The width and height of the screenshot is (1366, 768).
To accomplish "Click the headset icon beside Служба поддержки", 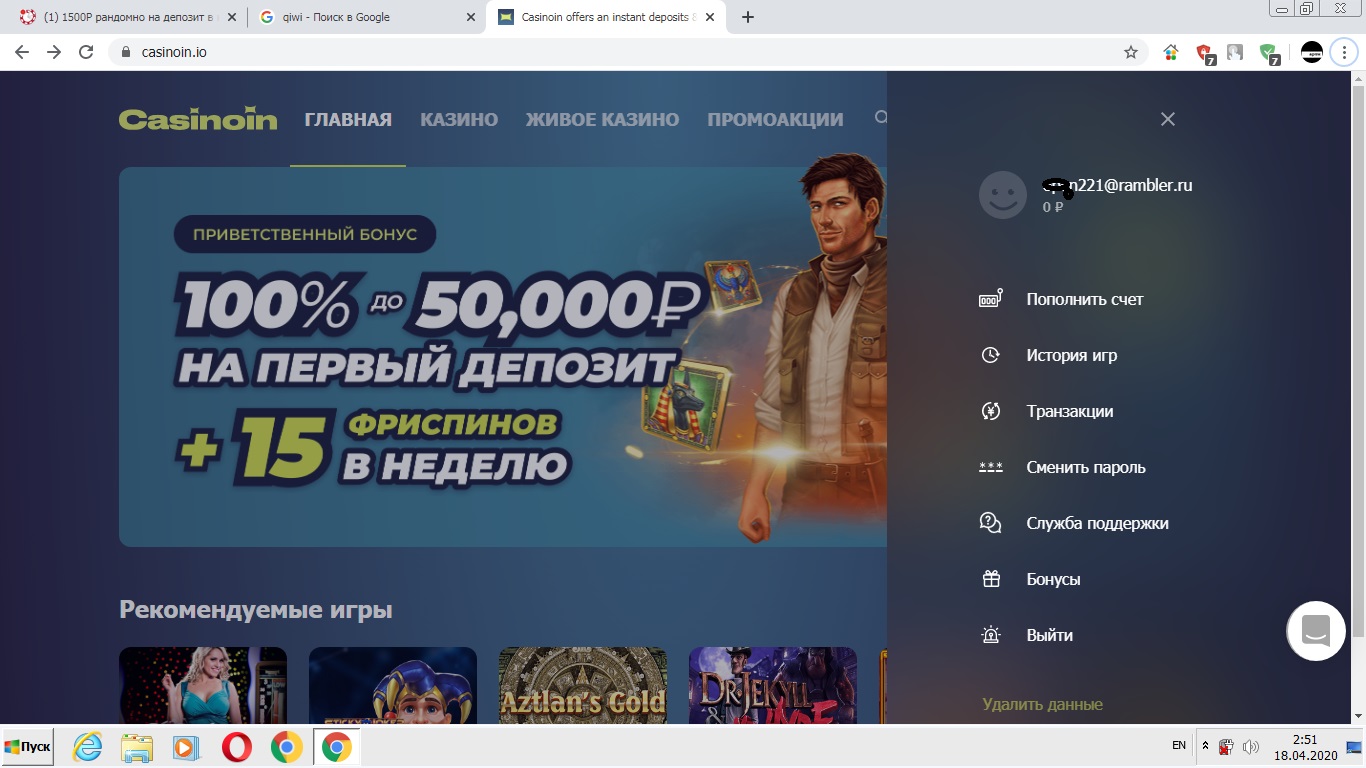I will point(990,523).
